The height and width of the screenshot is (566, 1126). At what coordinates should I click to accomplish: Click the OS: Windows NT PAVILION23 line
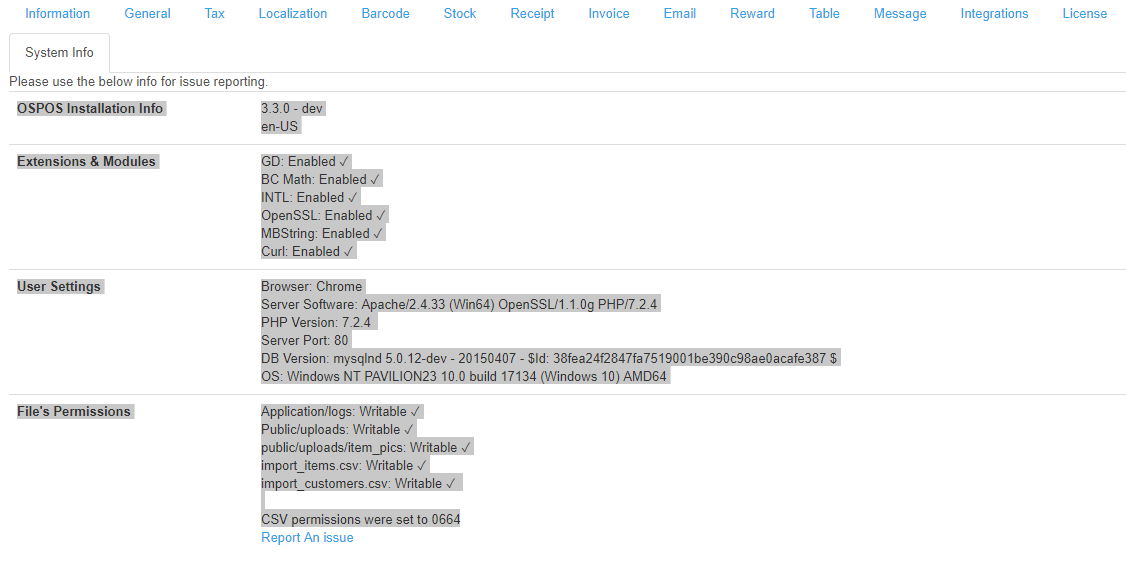(465, 376)
